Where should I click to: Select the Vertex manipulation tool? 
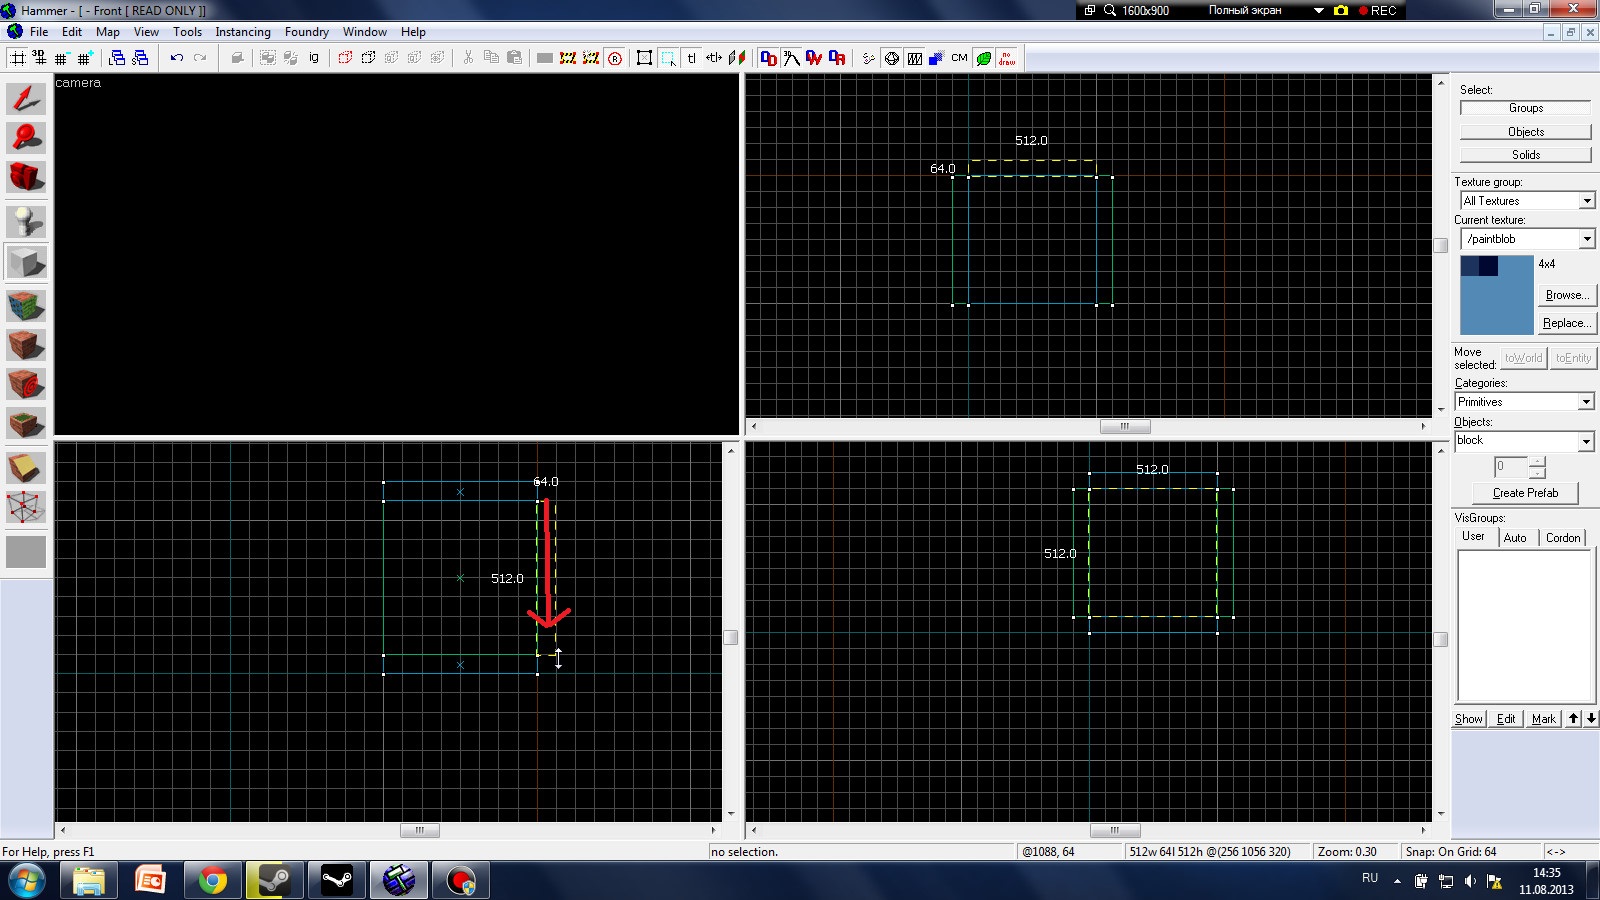pyautogui.click(x=26, y=507)
